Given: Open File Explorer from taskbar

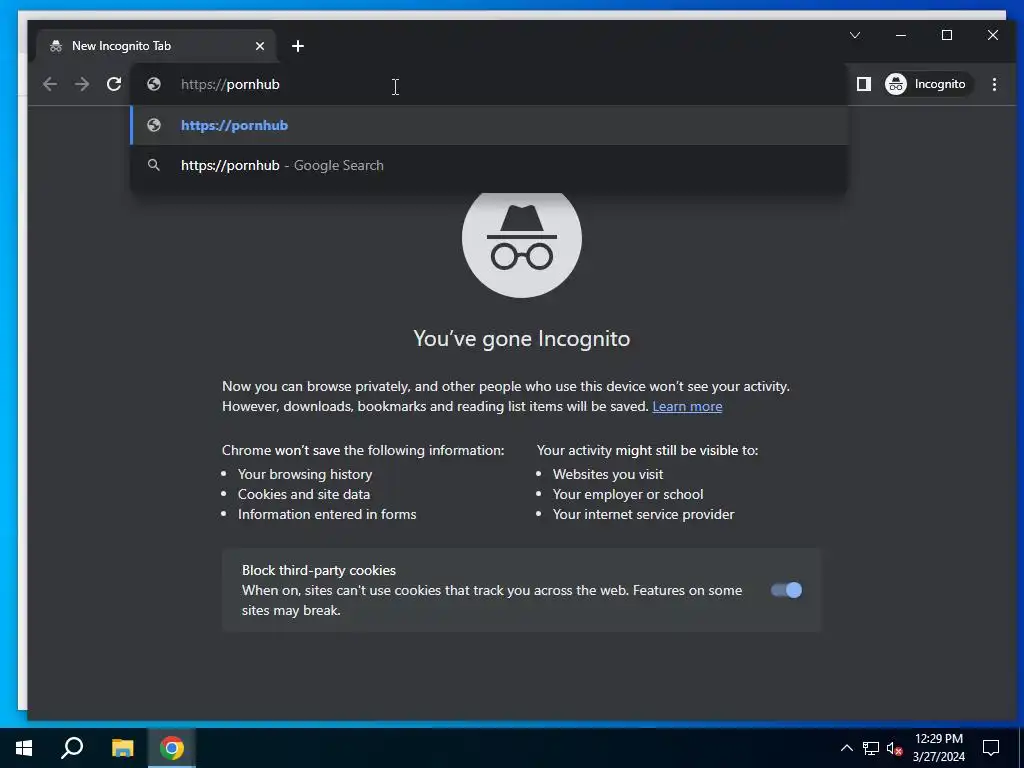Looking at the screenshot, I should pos(122,748).
